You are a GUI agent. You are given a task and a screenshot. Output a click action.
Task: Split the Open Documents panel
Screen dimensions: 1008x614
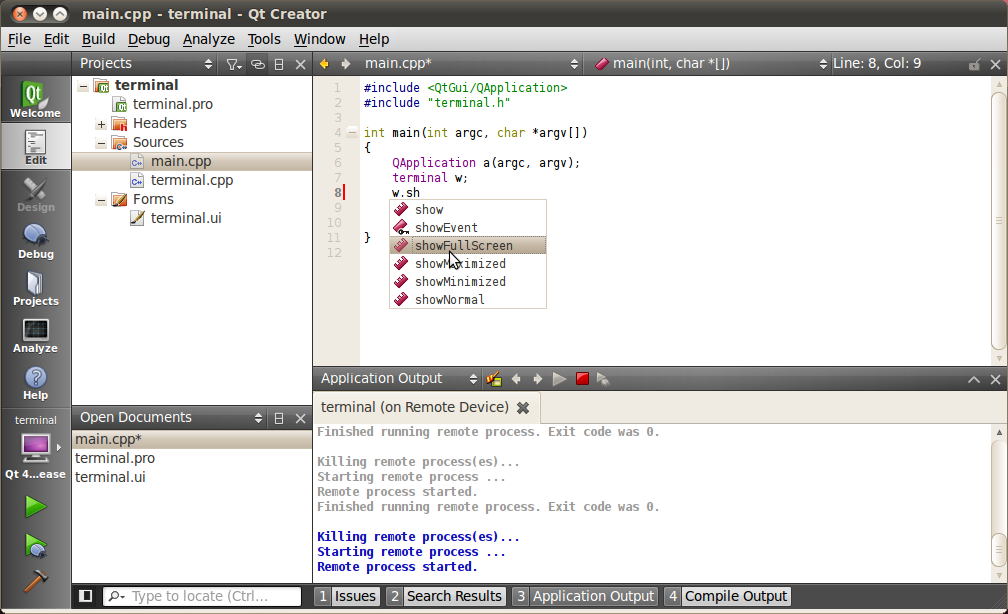click(279, 418)
